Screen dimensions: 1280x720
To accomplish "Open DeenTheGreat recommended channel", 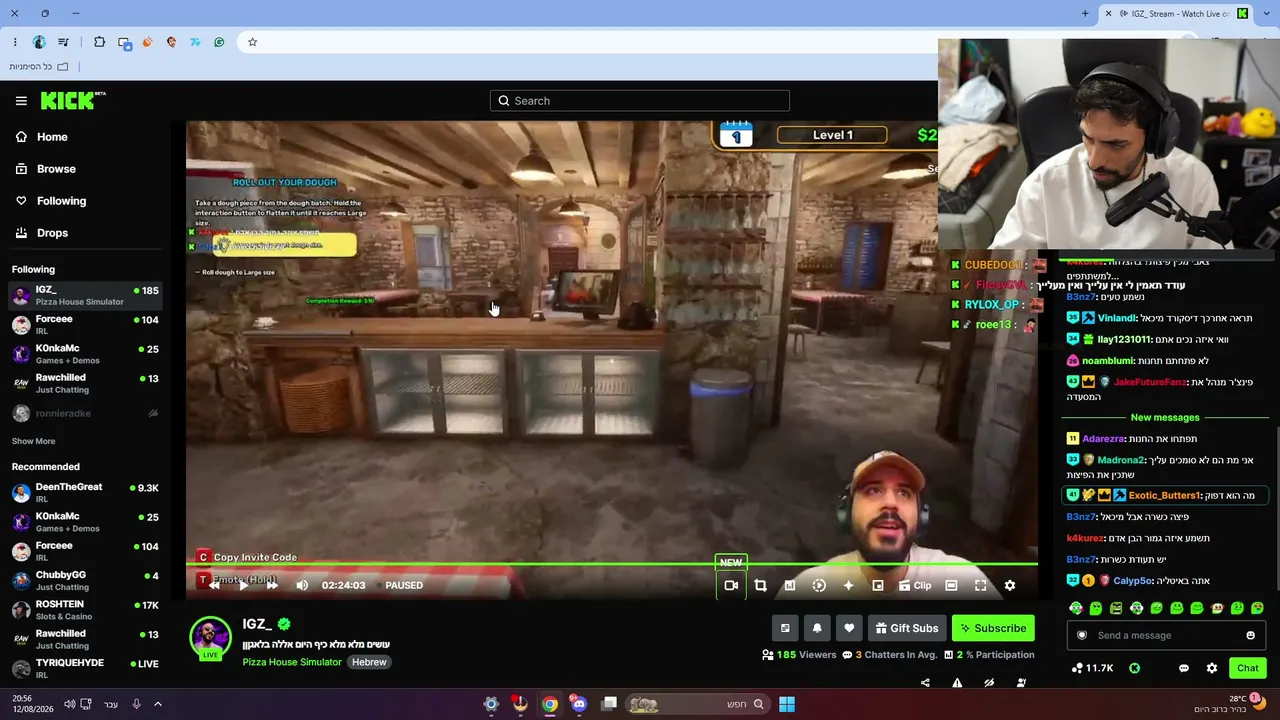I will [86, 492].
